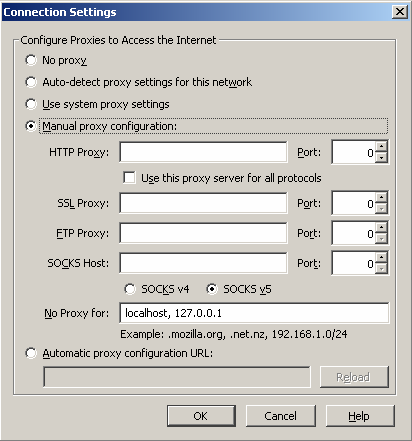Click the 'Configure Proxies to Access the Internet' heading
Screen dimensions: 412x441
pyautogui.click(x=118, y=40)
